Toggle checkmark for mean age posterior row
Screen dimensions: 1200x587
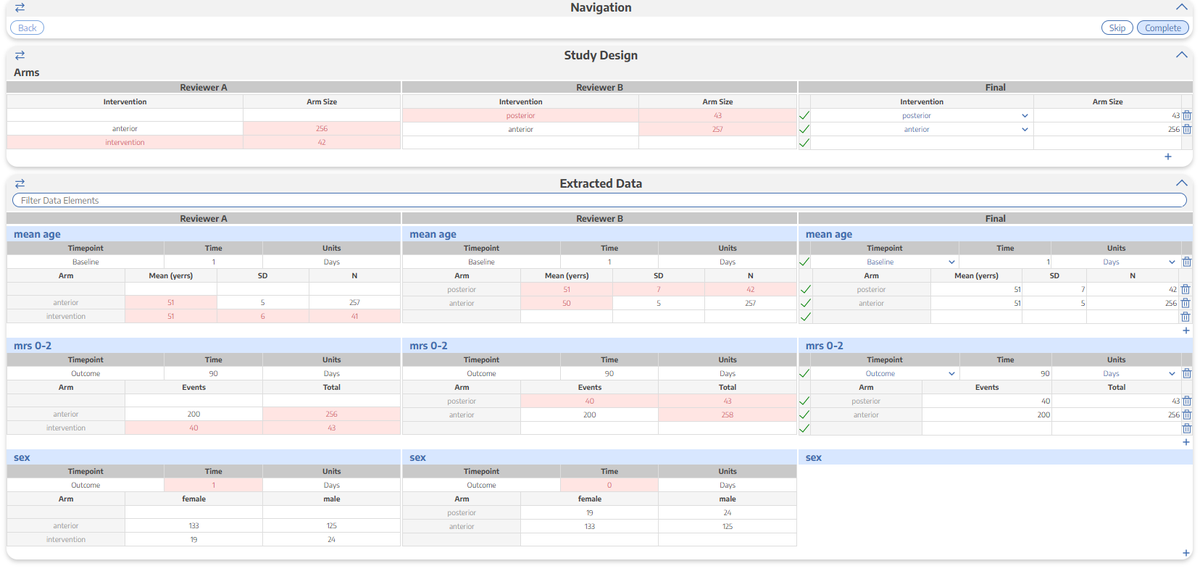(x=805, y=290)
